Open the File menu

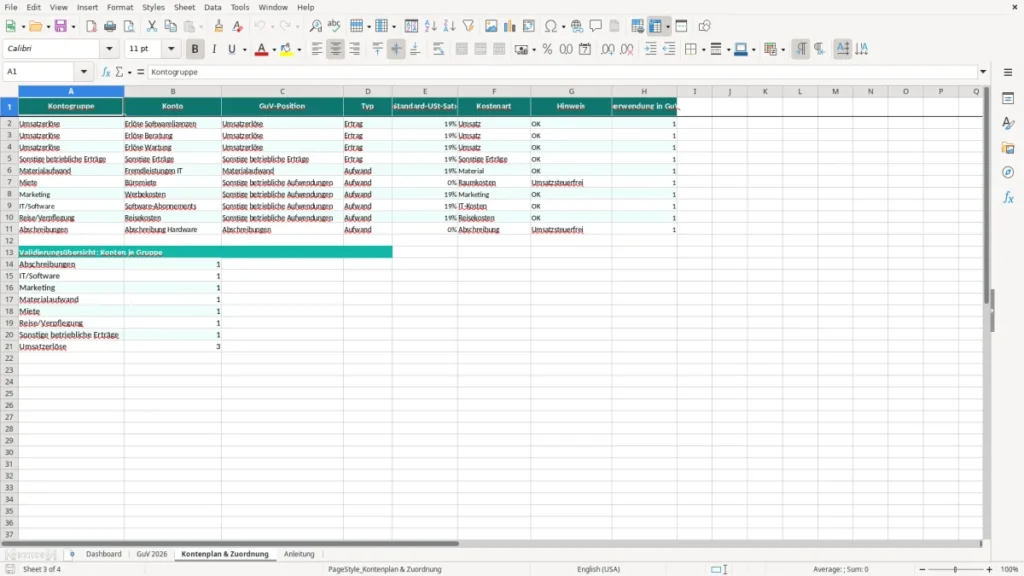pyautogui.click(x=11, y=7)
